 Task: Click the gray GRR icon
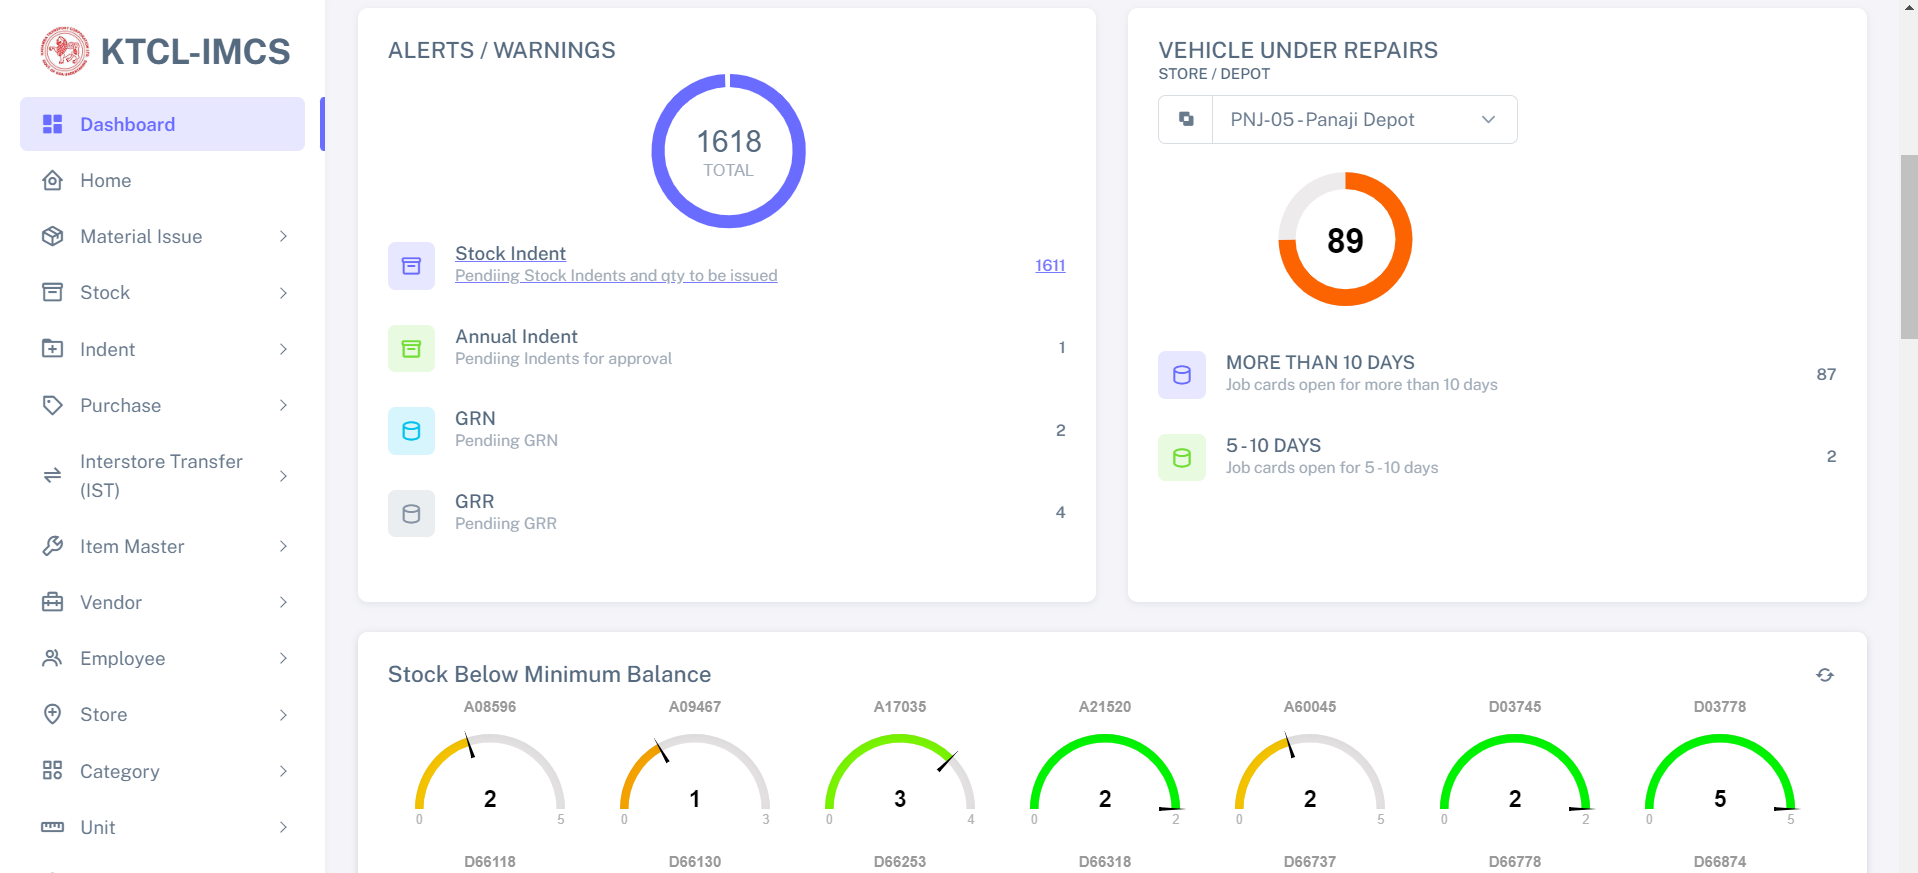pyautogui.click(x=411, y=514)
